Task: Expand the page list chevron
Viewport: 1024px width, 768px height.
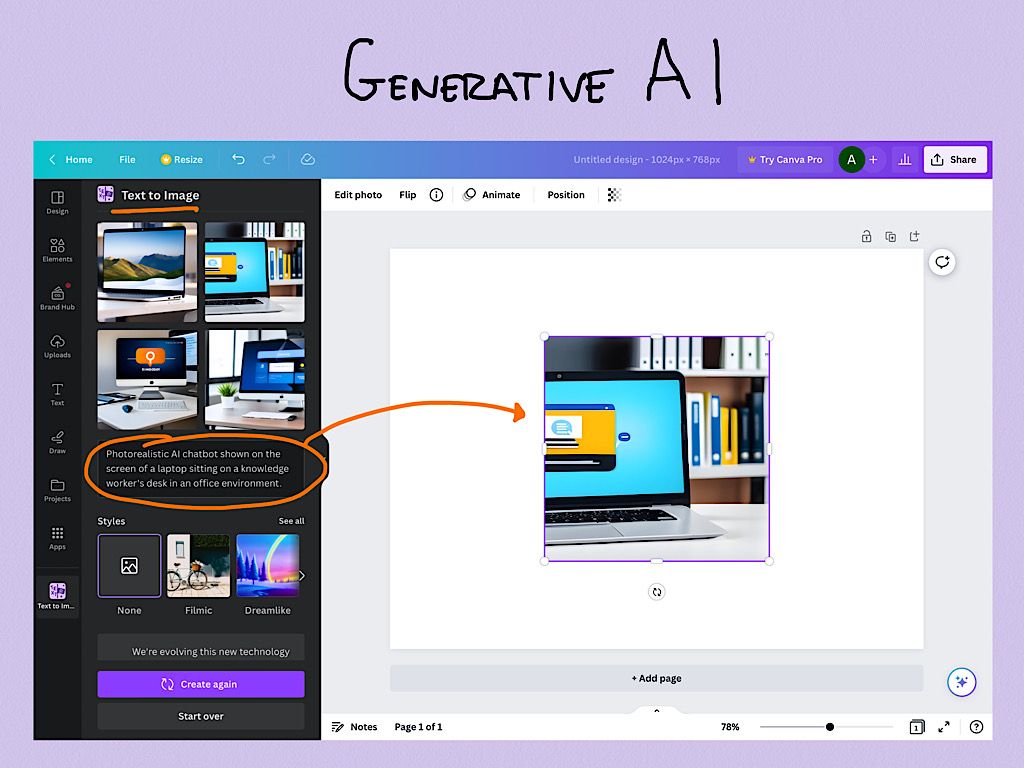Action: point(657,711)
